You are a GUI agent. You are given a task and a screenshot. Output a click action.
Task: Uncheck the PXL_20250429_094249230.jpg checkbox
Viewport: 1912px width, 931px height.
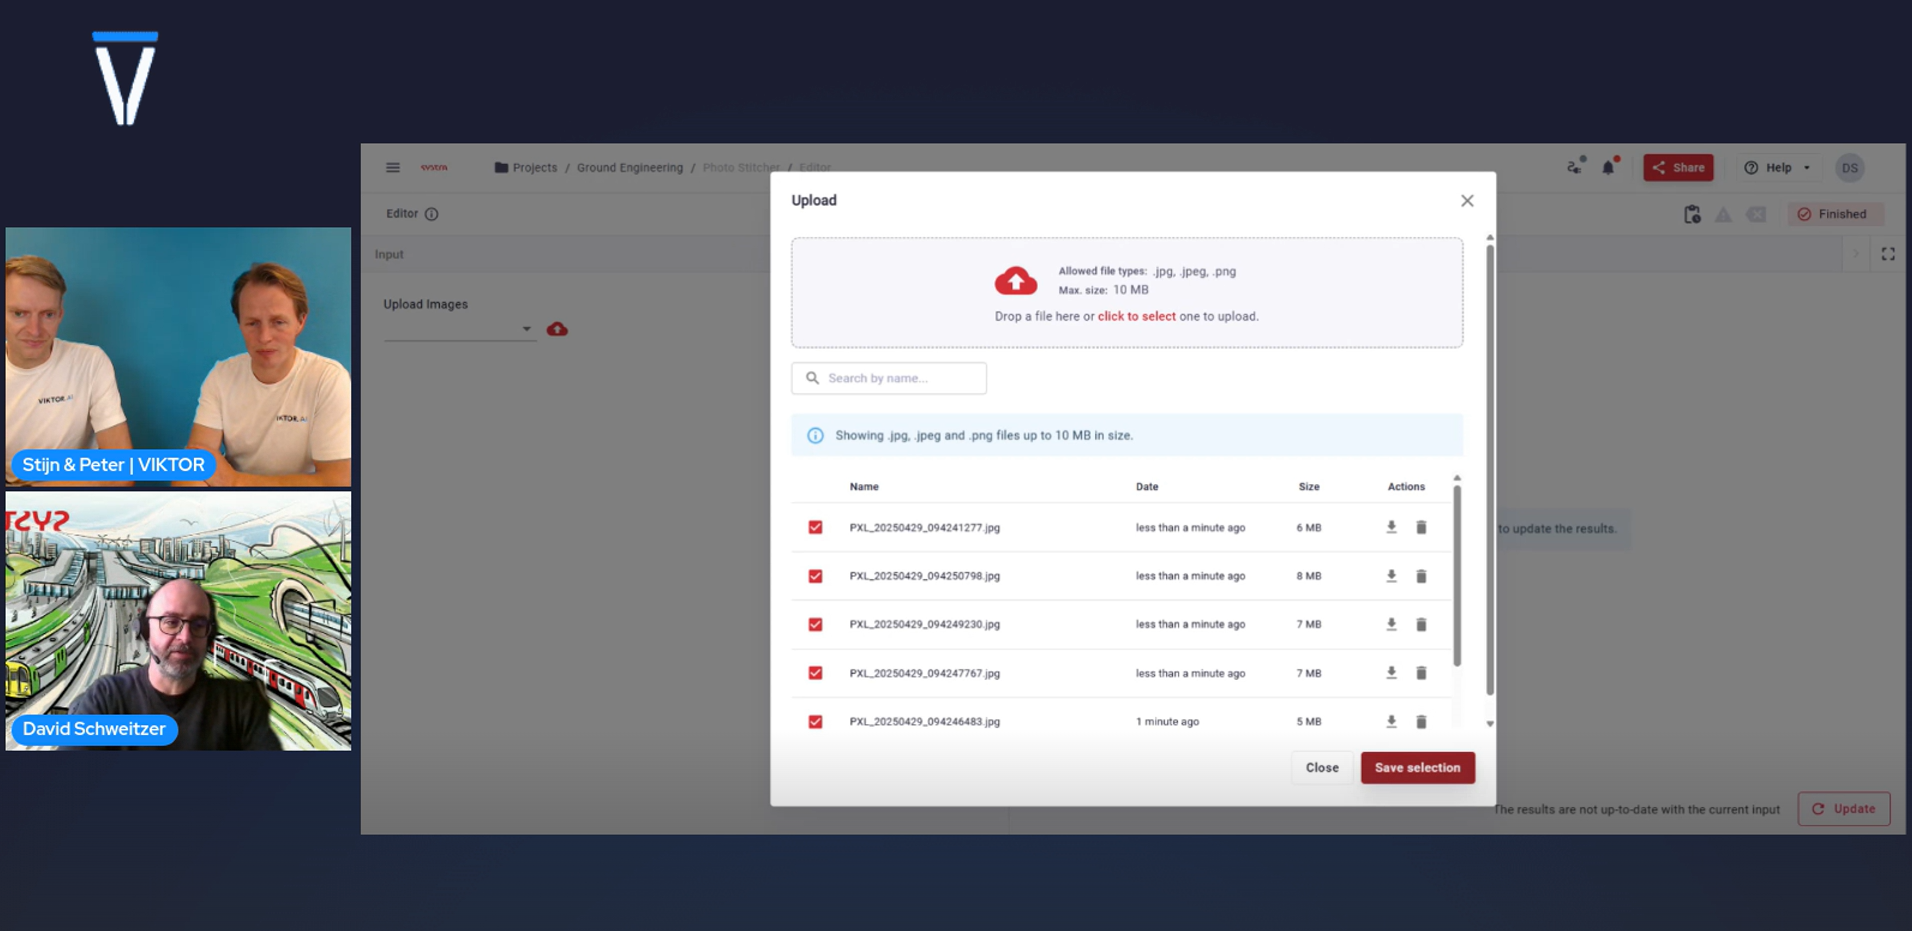(x=815, y=624)
